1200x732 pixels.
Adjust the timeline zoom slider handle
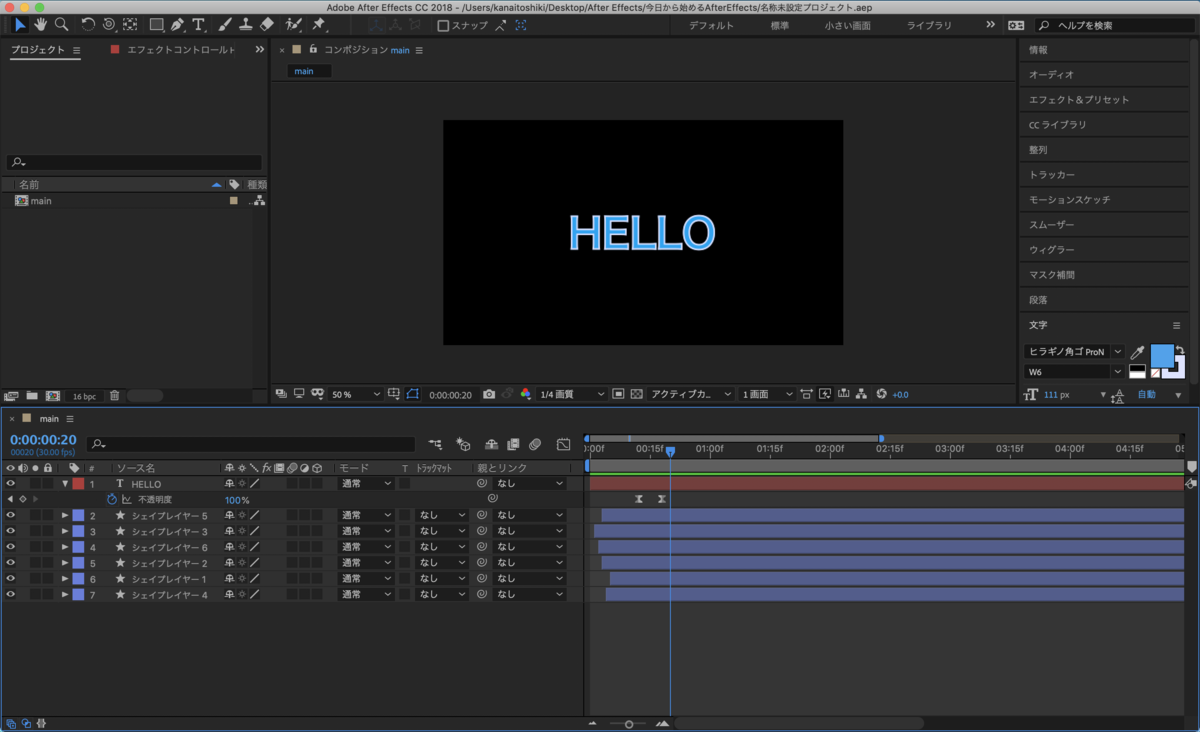pyautogui.click(x=628, y=724)
